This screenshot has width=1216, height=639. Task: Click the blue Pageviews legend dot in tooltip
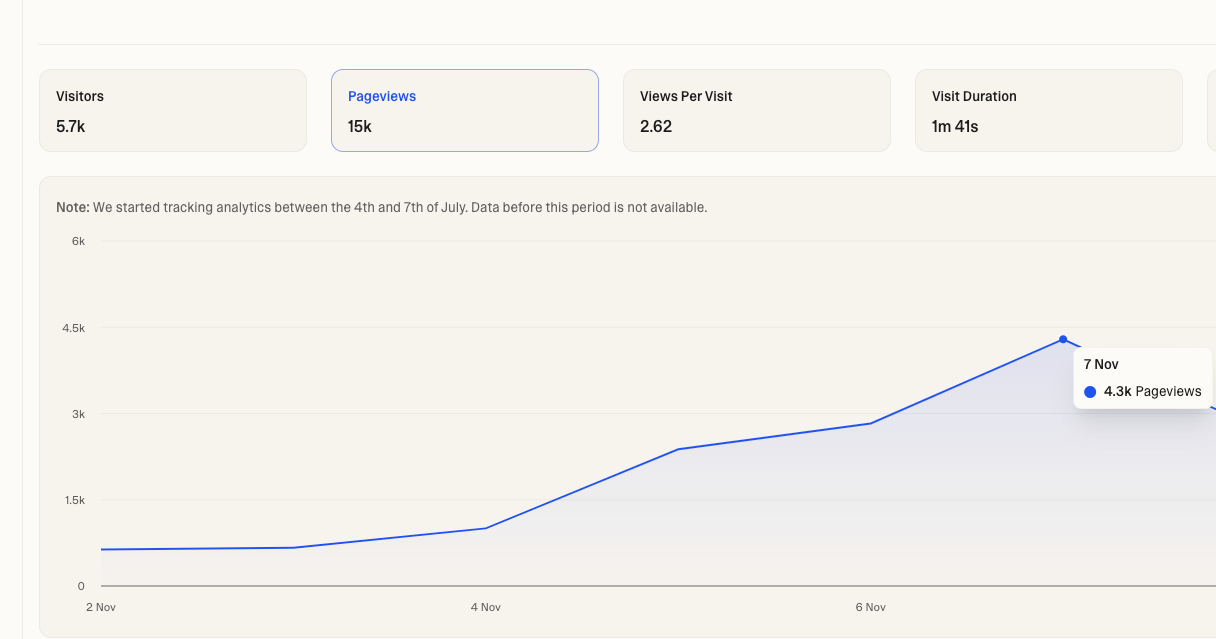point(1090,392)
